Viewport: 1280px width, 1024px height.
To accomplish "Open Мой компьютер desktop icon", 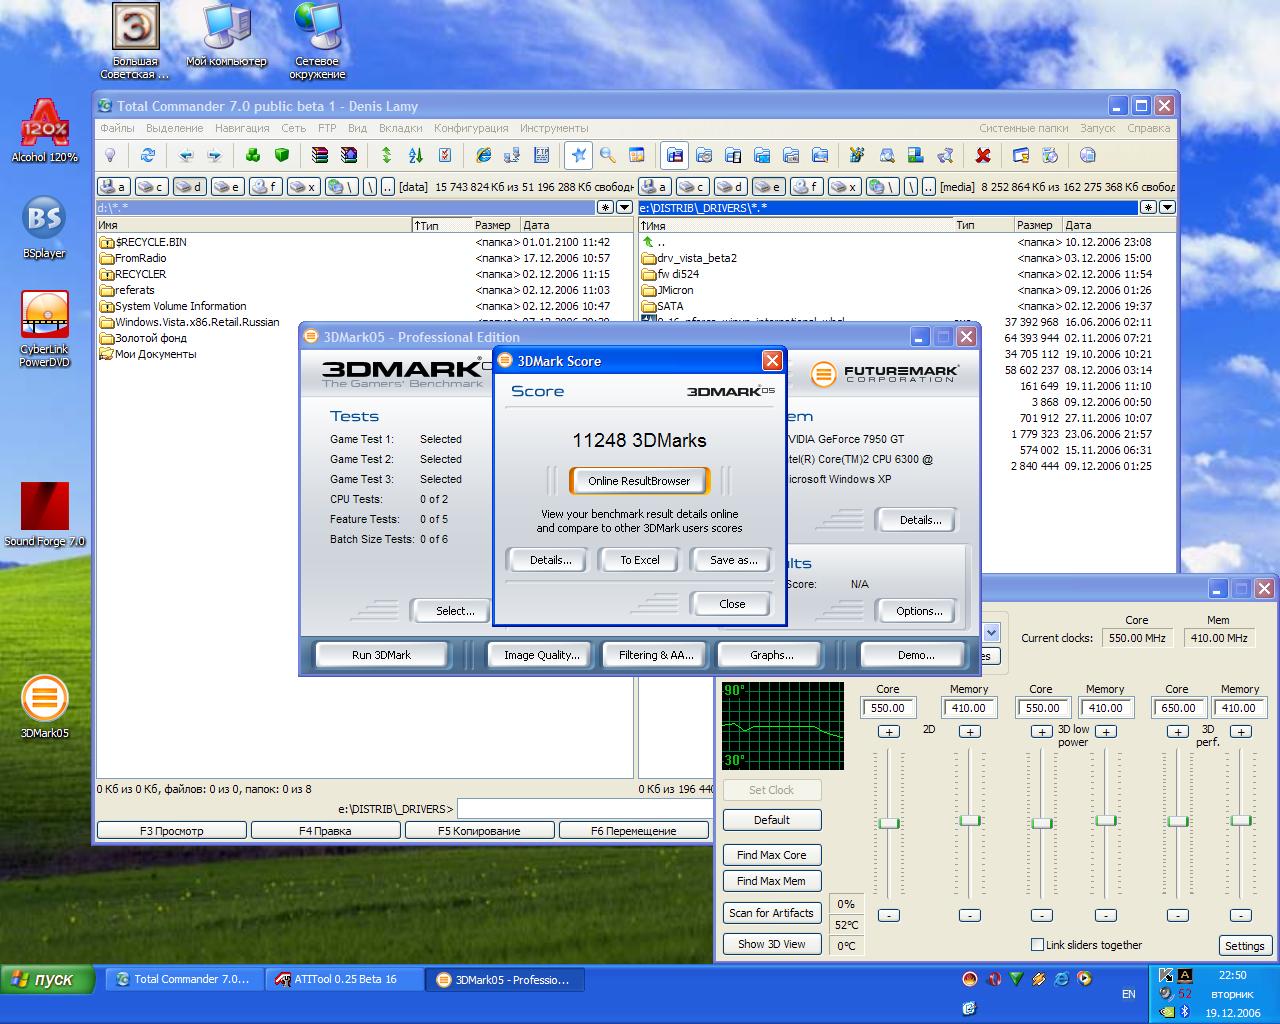I will (x=227, y=35).
